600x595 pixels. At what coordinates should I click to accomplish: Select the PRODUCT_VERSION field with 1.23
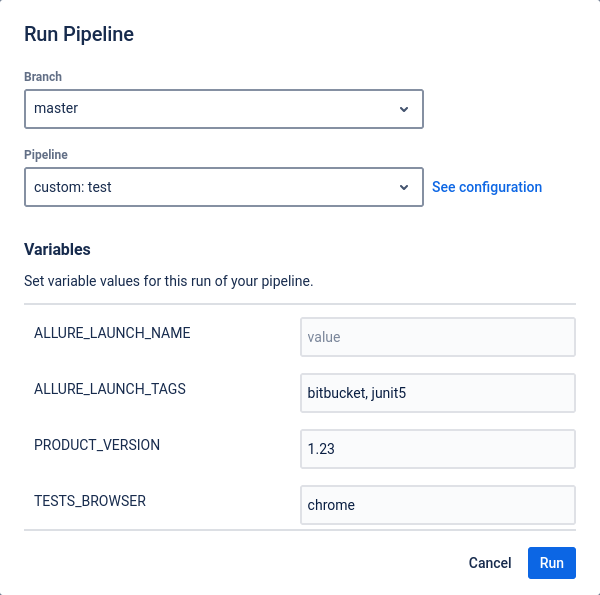pos(437,449)
